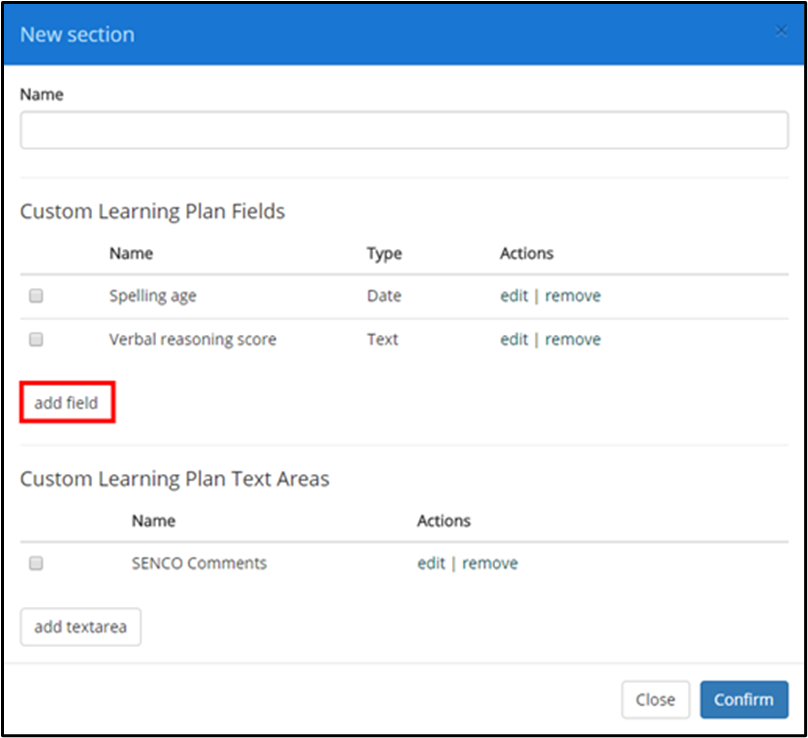This screenshot has height=738, width=808.
Task: Tick the Spelling age checkbox
Action: (x=36, y=296)
